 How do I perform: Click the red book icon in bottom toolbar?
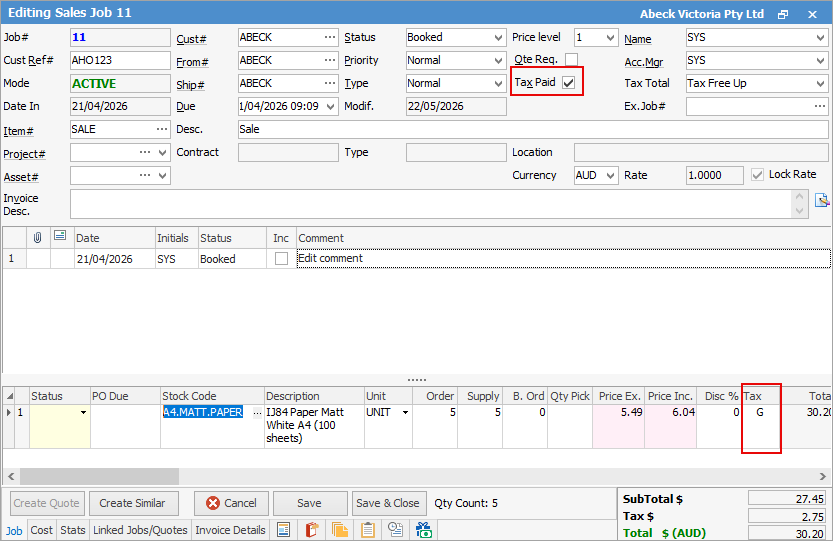coord(311,530)
